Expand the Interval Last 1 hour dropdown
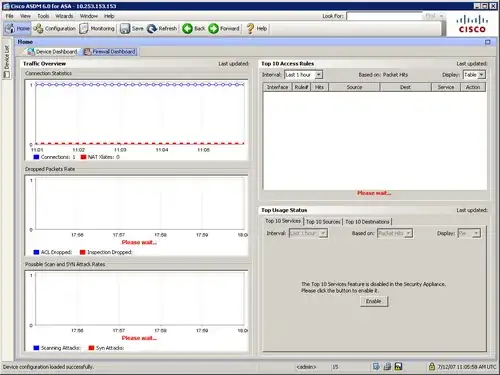Screen dimensions: 500x375 click(303, 75)
